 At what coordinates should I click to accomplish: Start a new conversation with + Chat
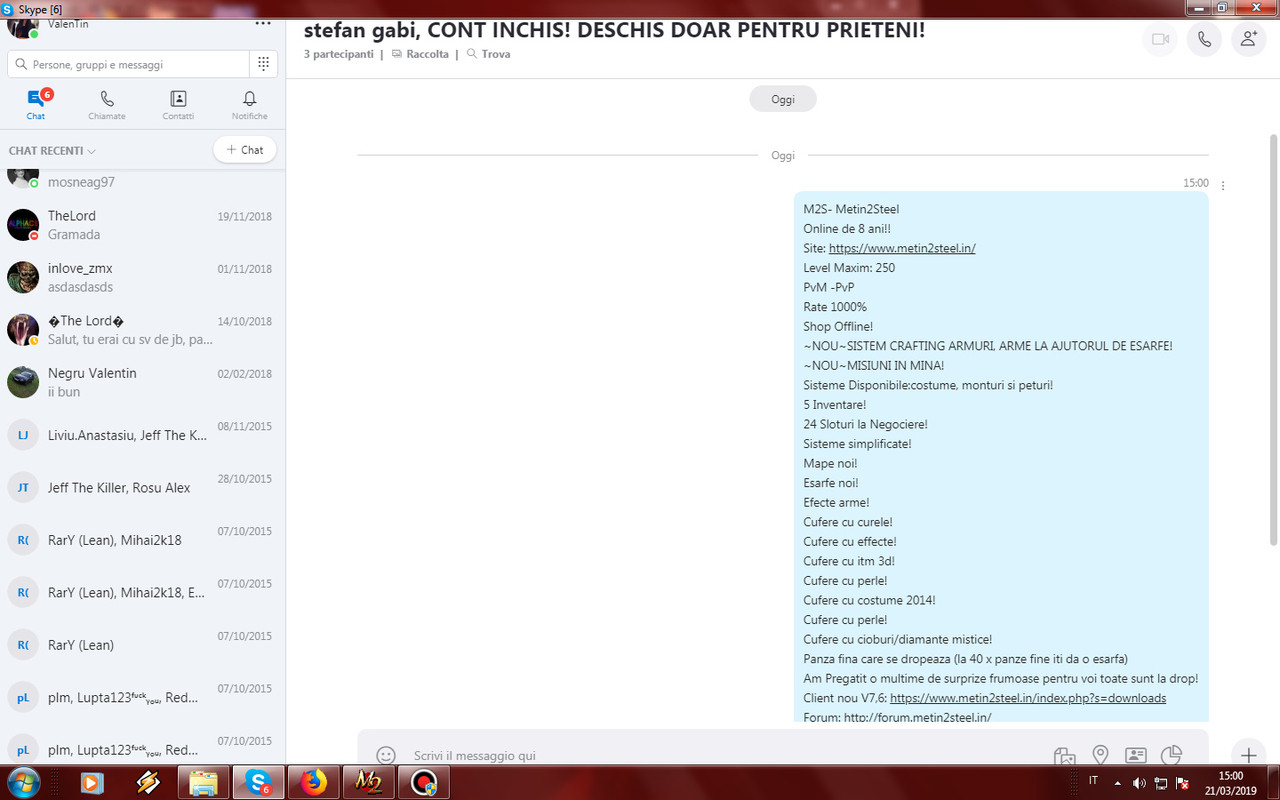point(244,149)
